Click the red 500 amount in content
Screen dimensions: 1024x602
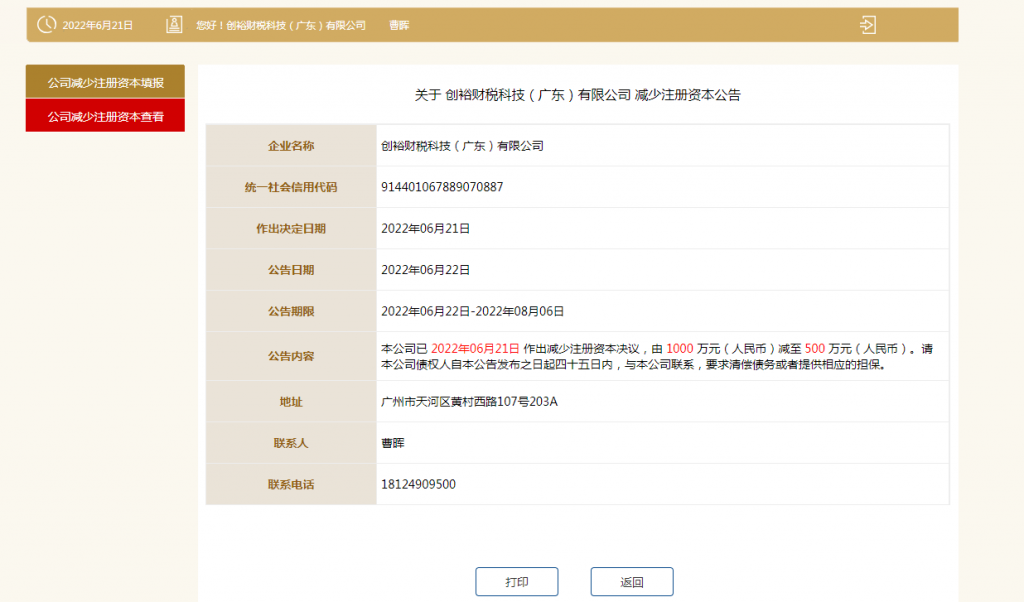814,349
